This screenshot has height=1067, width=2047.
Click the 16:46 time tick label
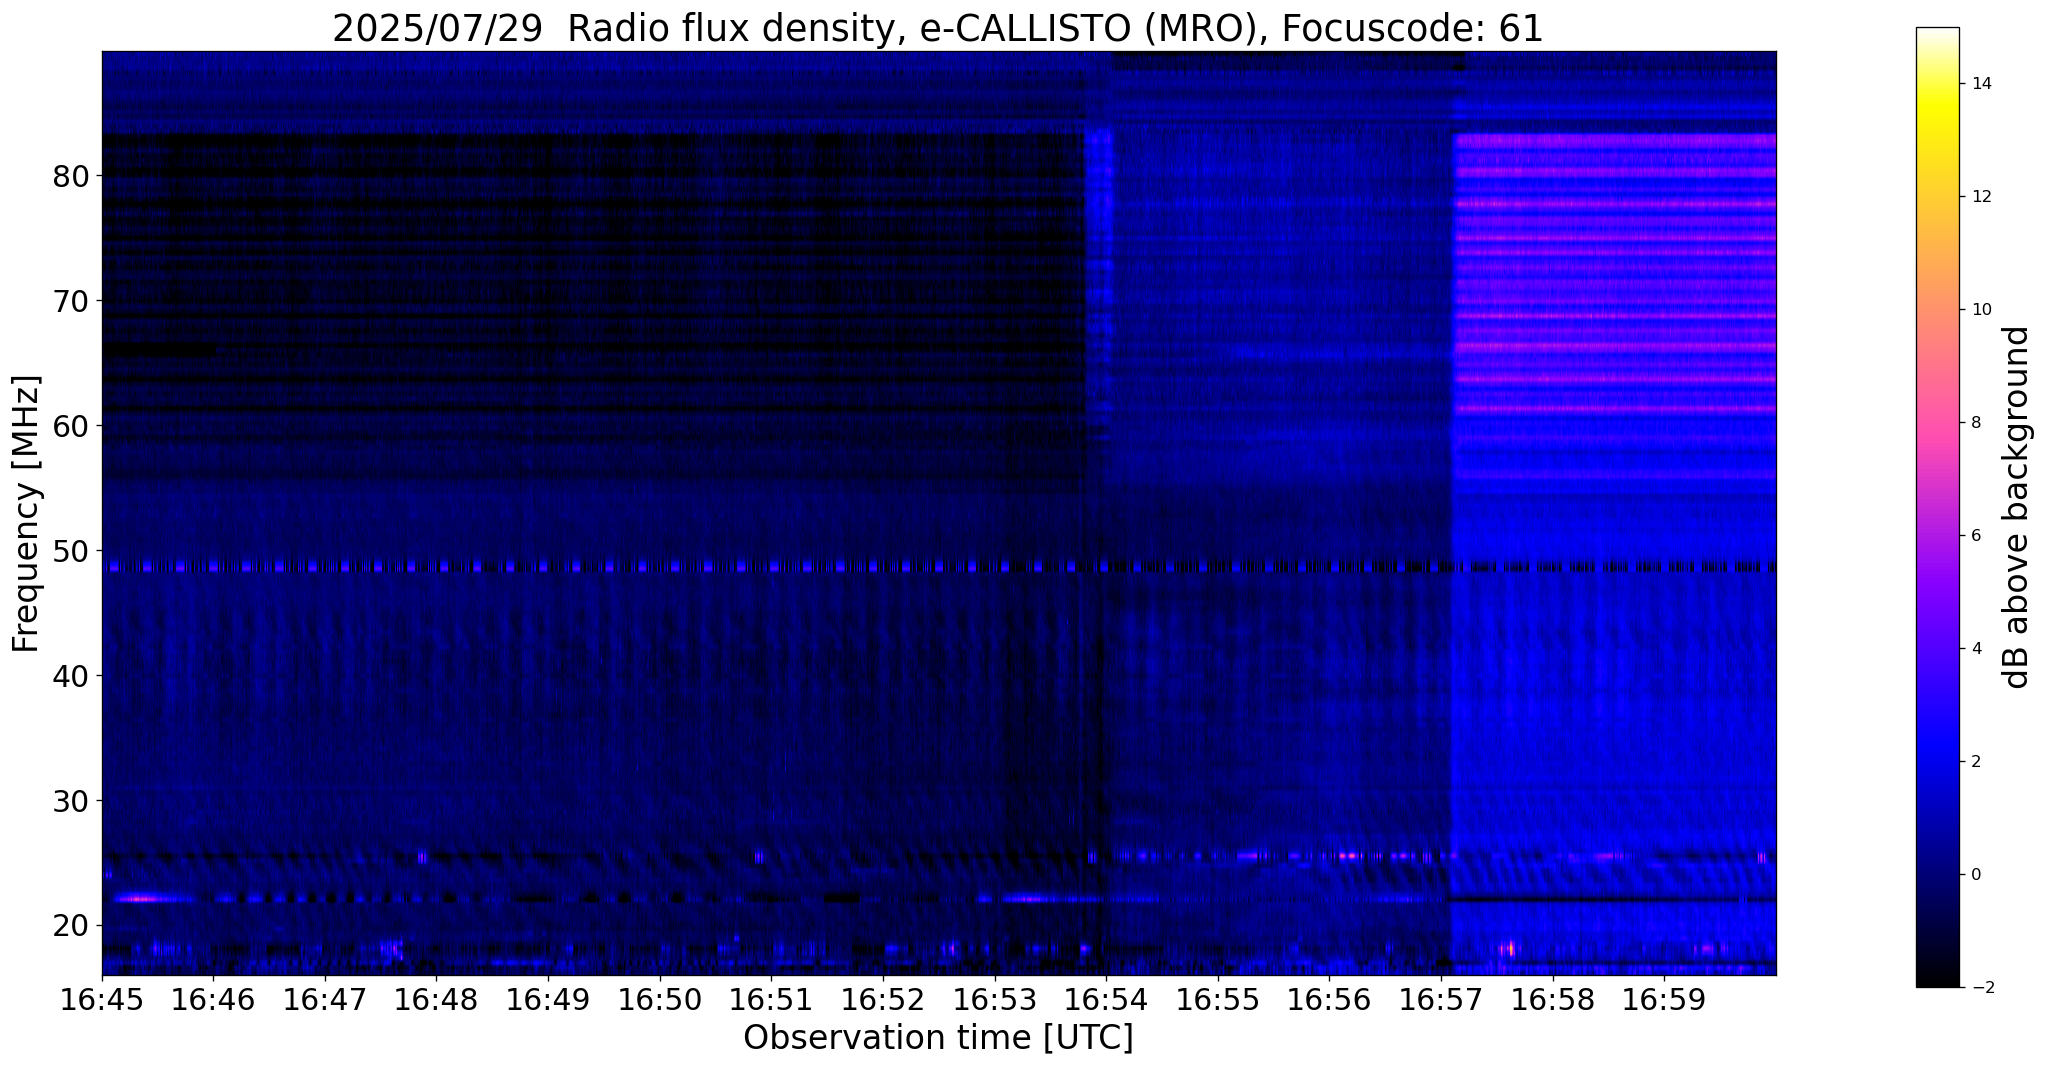(x=213, y=999)
